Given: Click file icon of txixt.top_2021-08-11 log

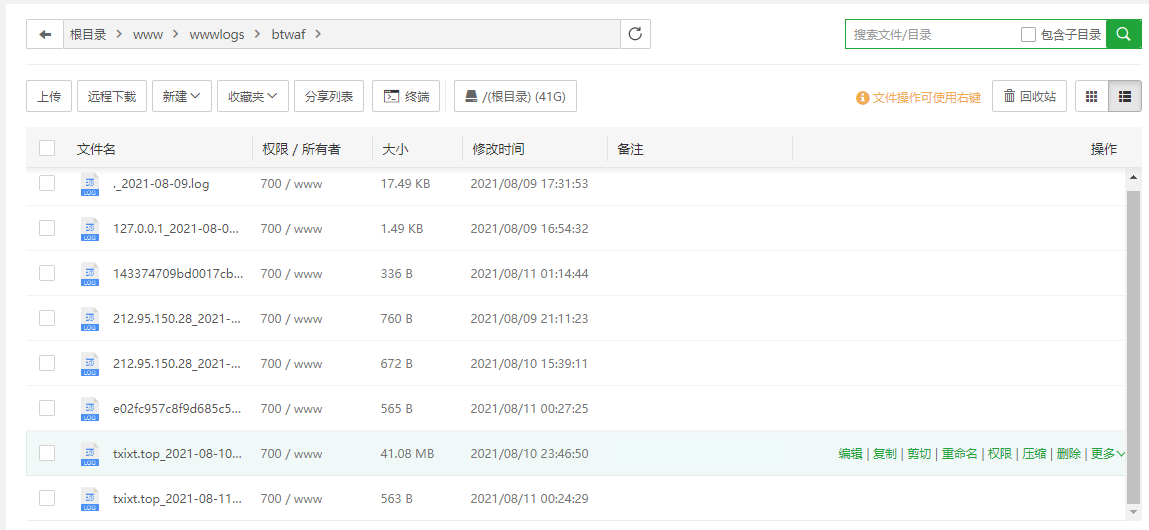Looking at the screenshot, I should [90, 498].
